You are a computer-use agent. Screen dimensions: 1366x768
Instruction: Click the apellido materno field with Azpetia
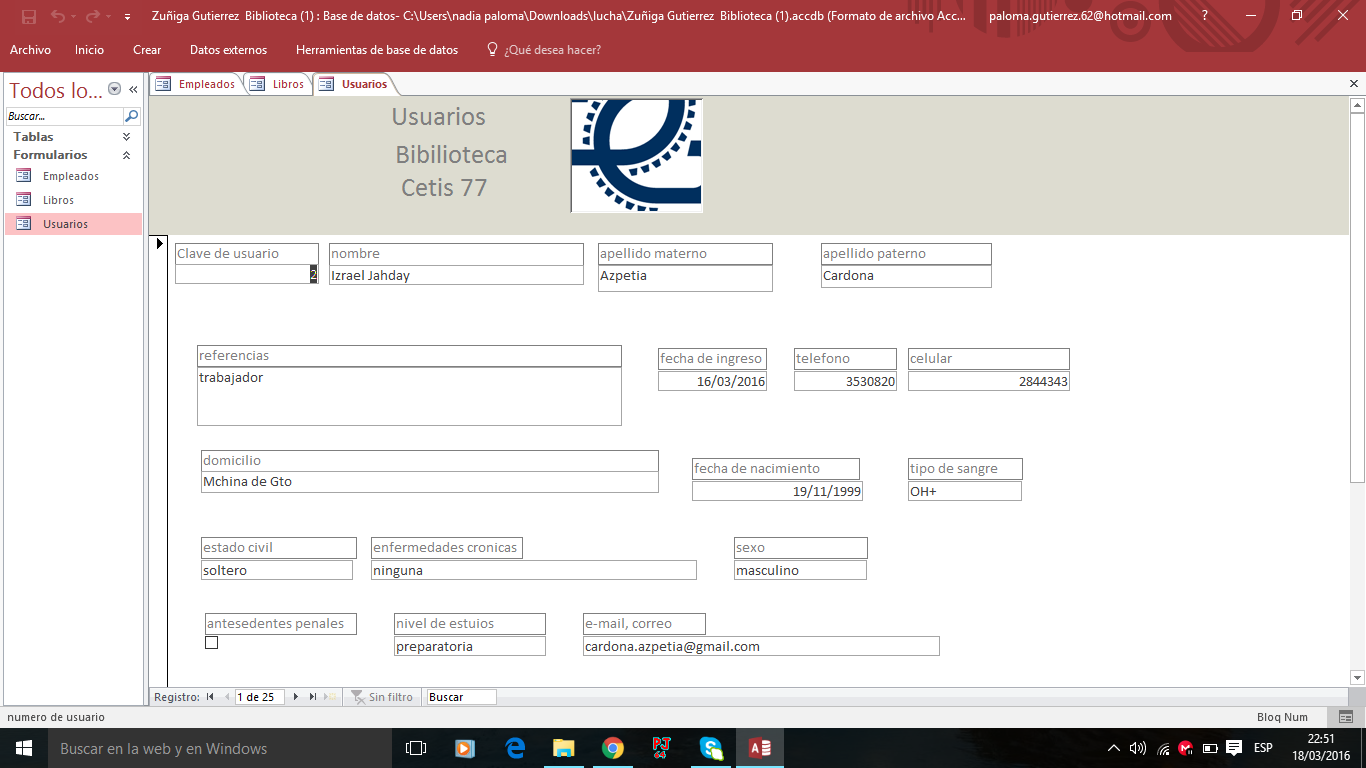685,278
